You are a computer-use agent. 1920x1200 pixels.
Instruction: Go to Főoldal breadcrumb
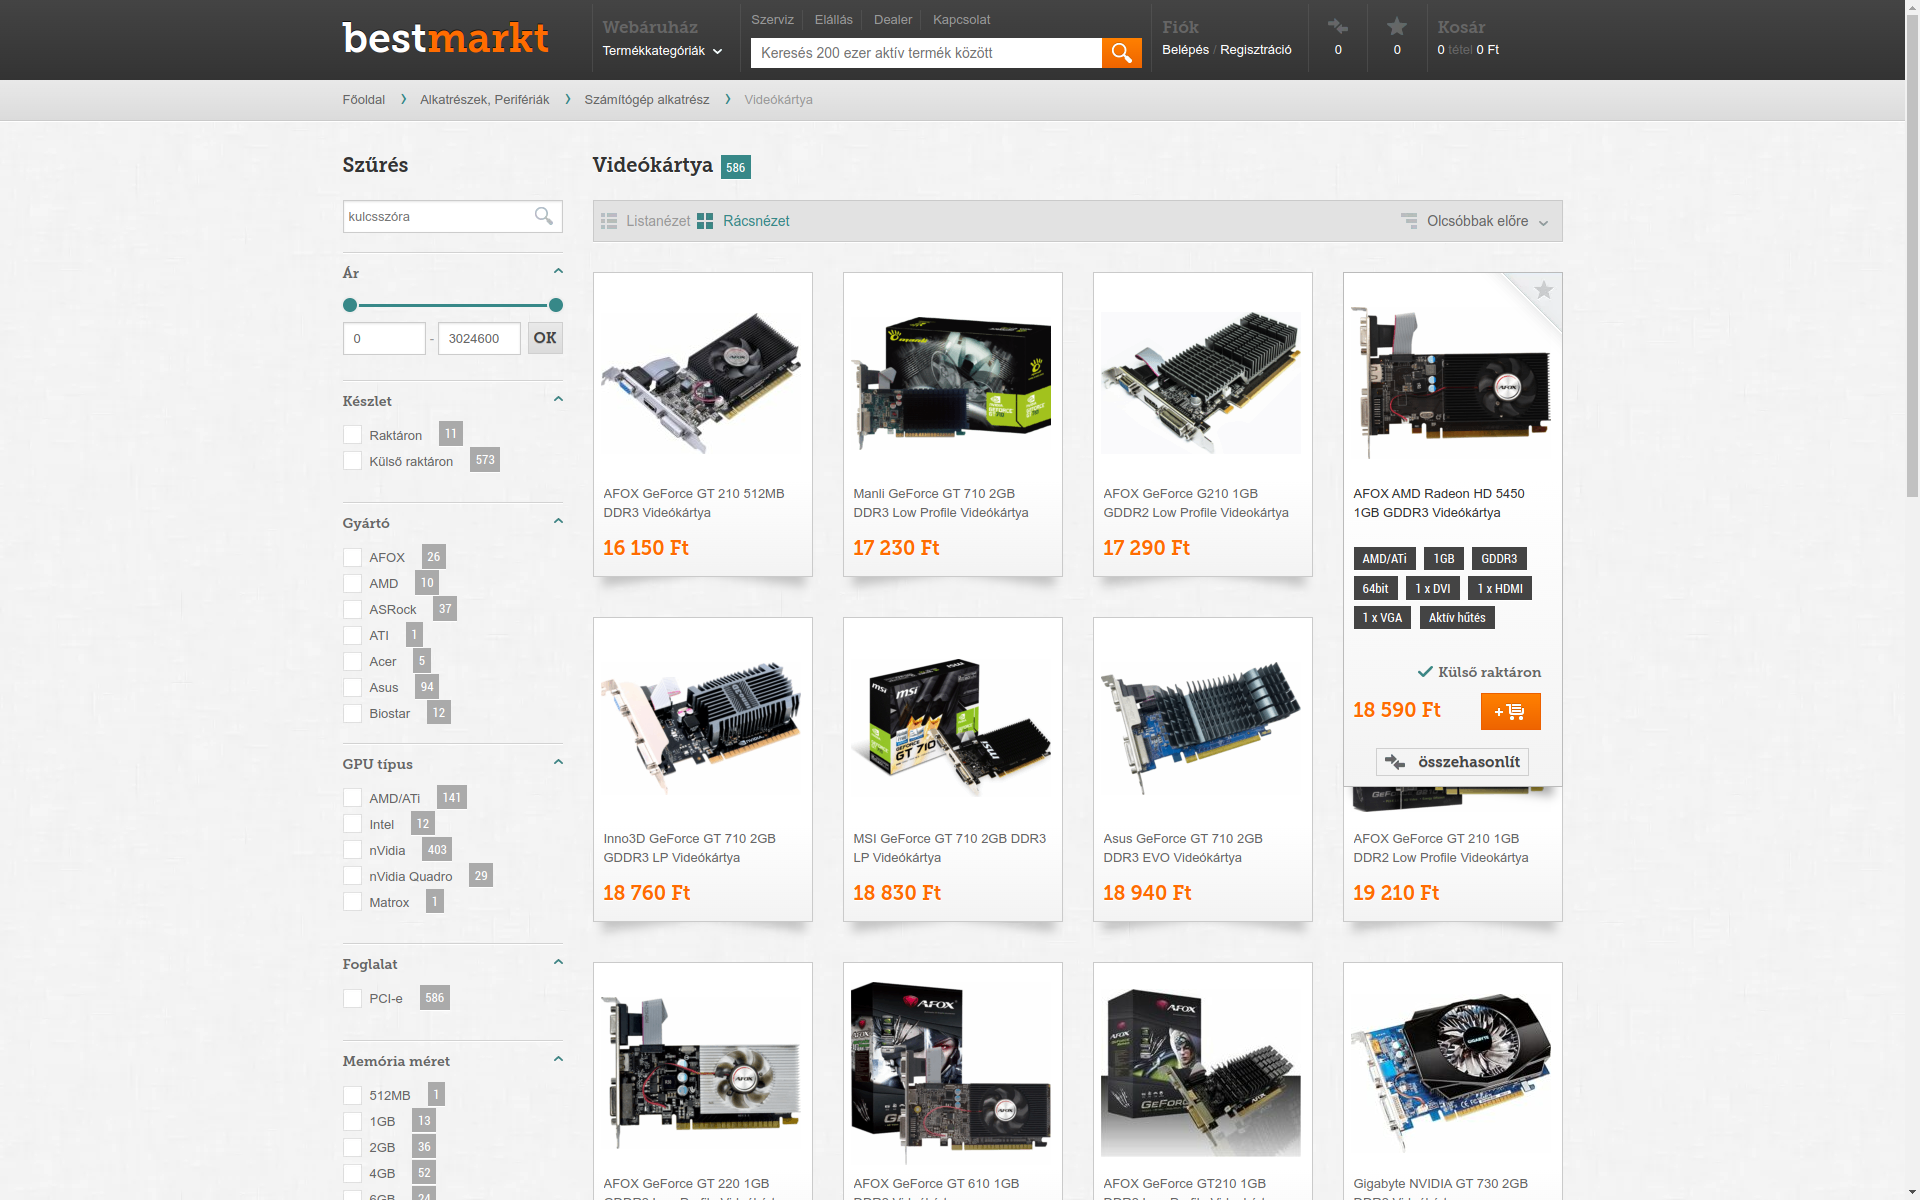(363, 100)
